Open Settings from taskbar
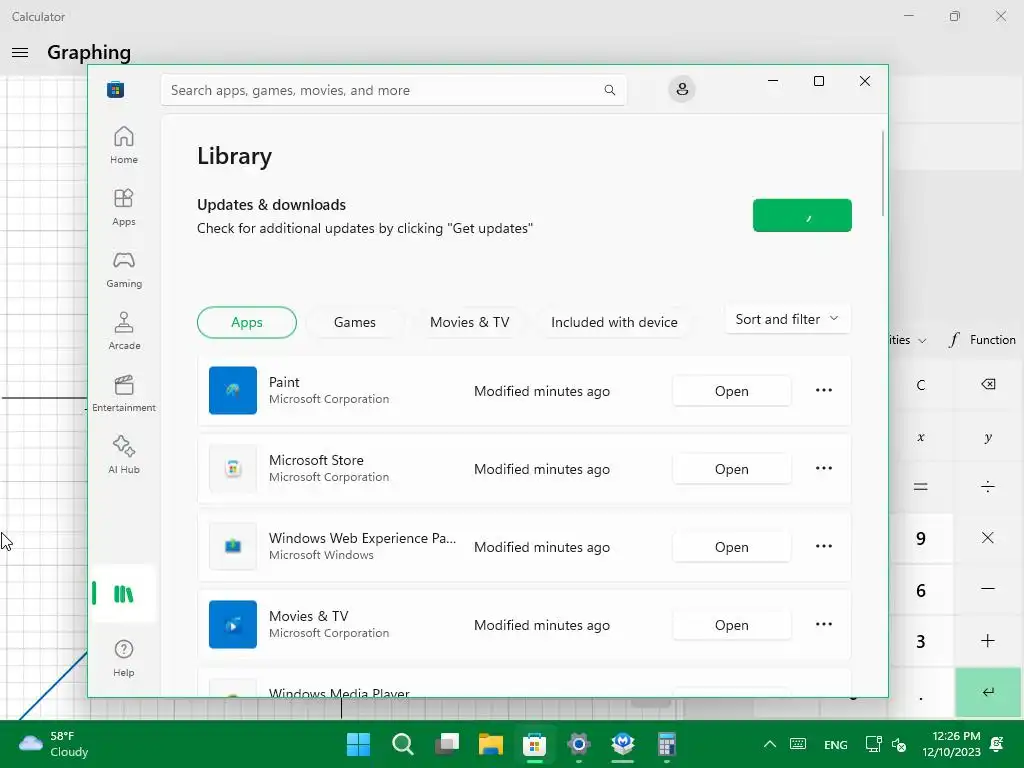 click(x=579, y=744)
